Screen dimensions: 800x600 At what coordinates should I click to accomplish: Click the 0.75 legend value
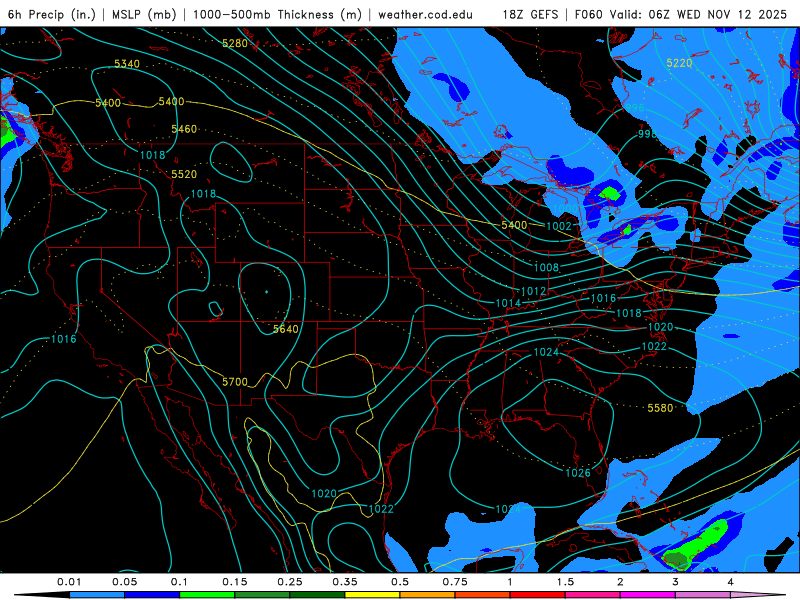(x=455, y=582)
